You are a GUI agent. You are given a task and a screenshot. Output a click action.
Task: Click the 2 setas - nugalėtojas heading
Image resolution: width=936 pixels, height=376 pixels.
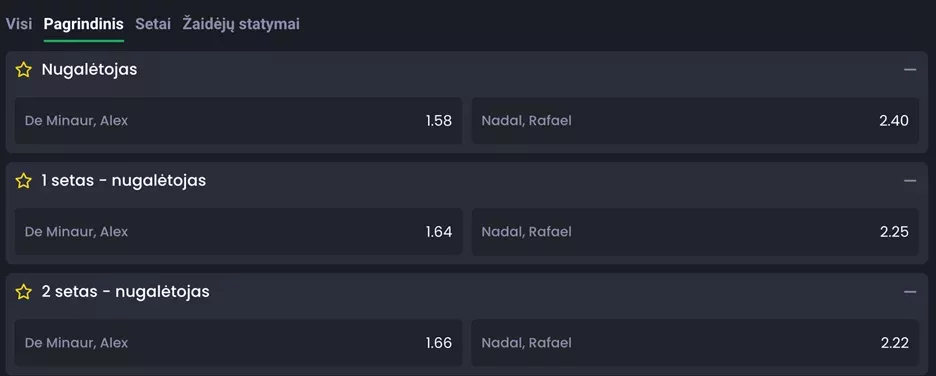tap(125, 292)
